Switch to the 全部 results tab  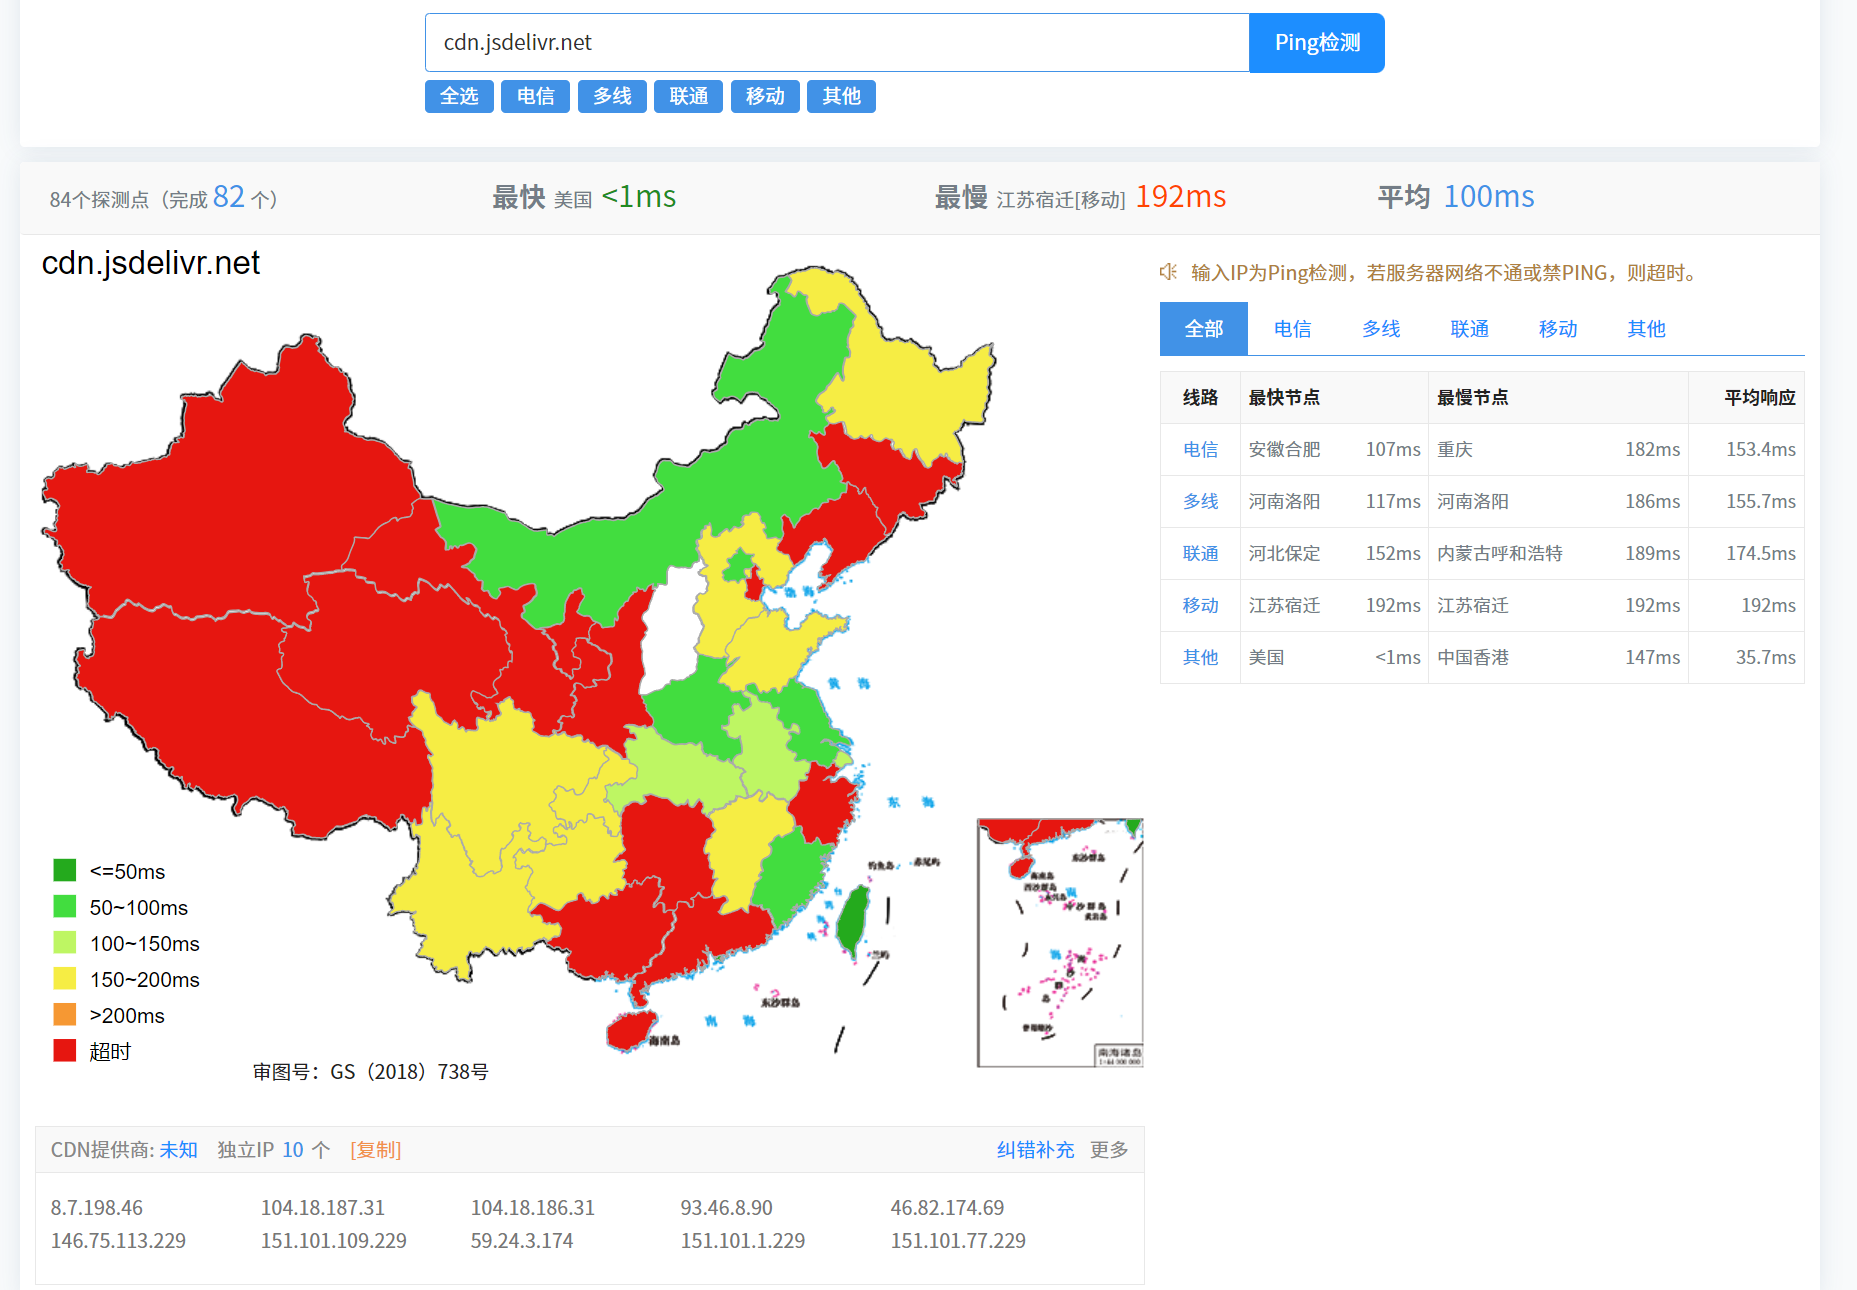click(x=1204, y=329)
